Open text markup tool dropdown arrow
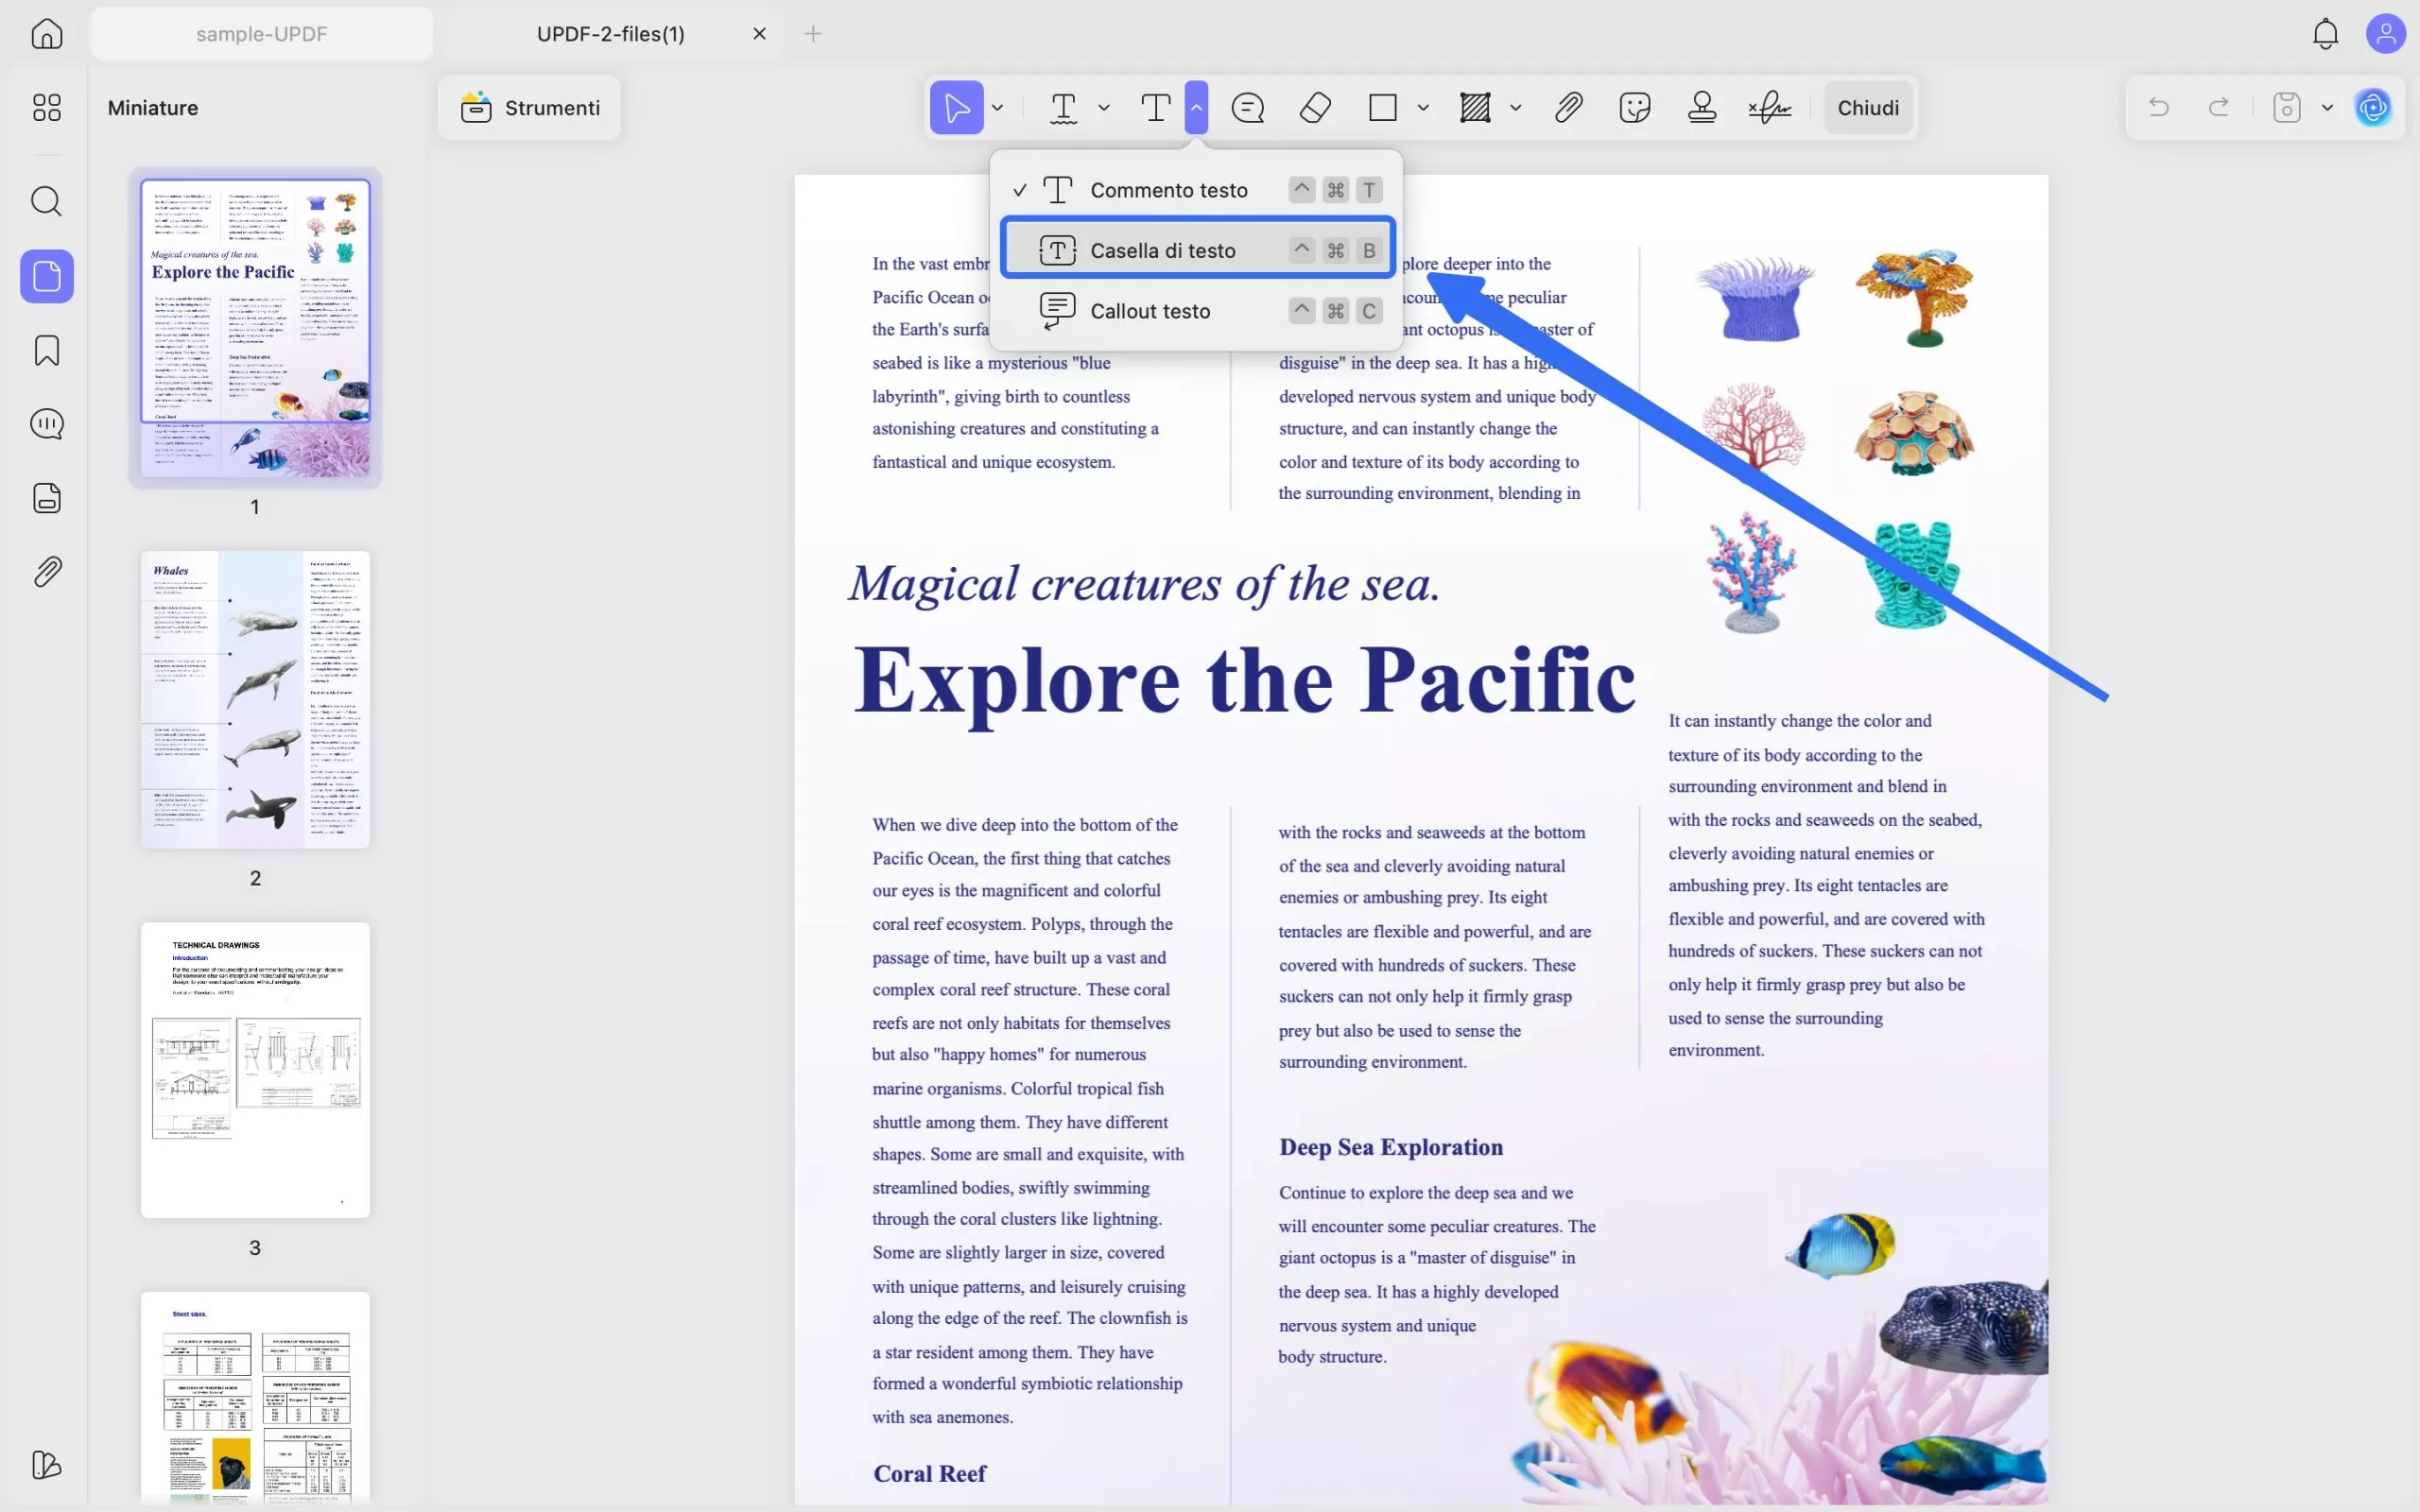The width and height of the screenshot is (2420, 1512). tap(1104, 107)
